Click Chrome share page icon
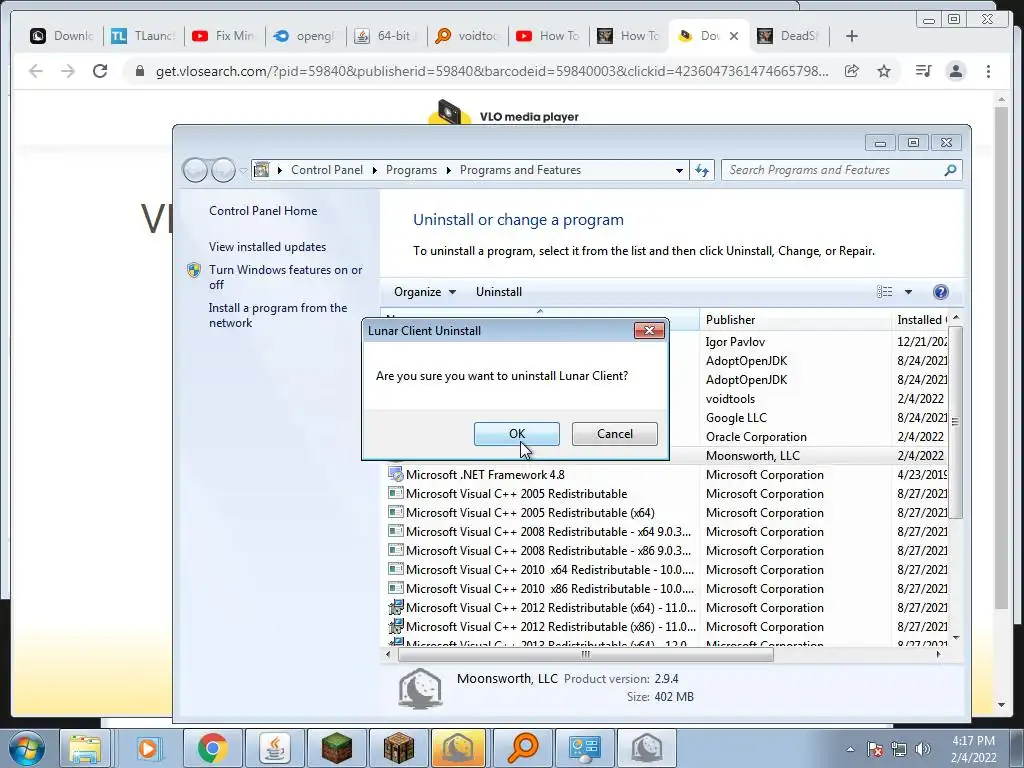The width and height of the screenshot is (1024, 768). coord(852,71)
